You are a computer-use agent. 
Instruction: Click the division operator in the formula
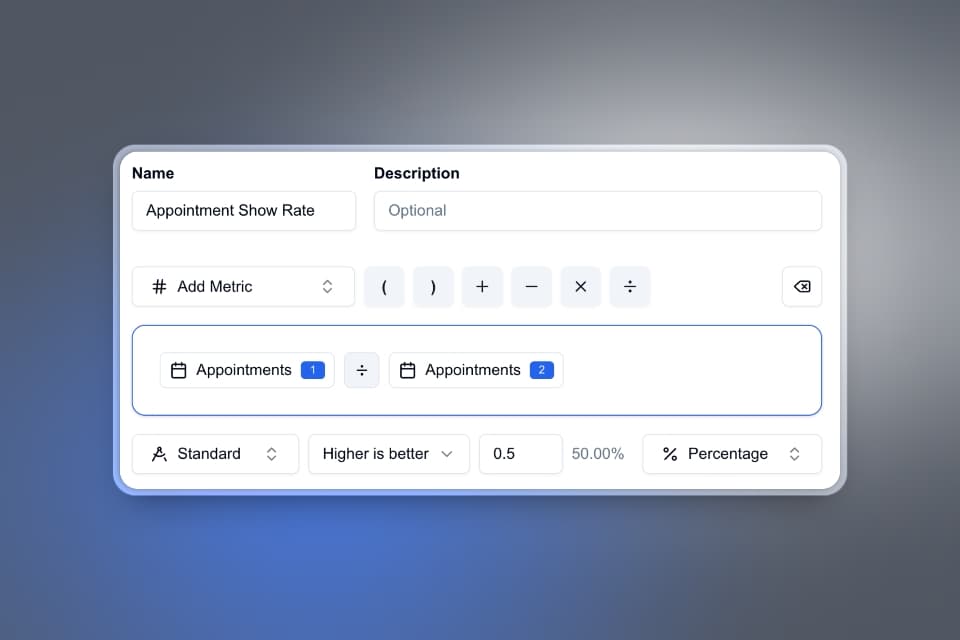361,370
